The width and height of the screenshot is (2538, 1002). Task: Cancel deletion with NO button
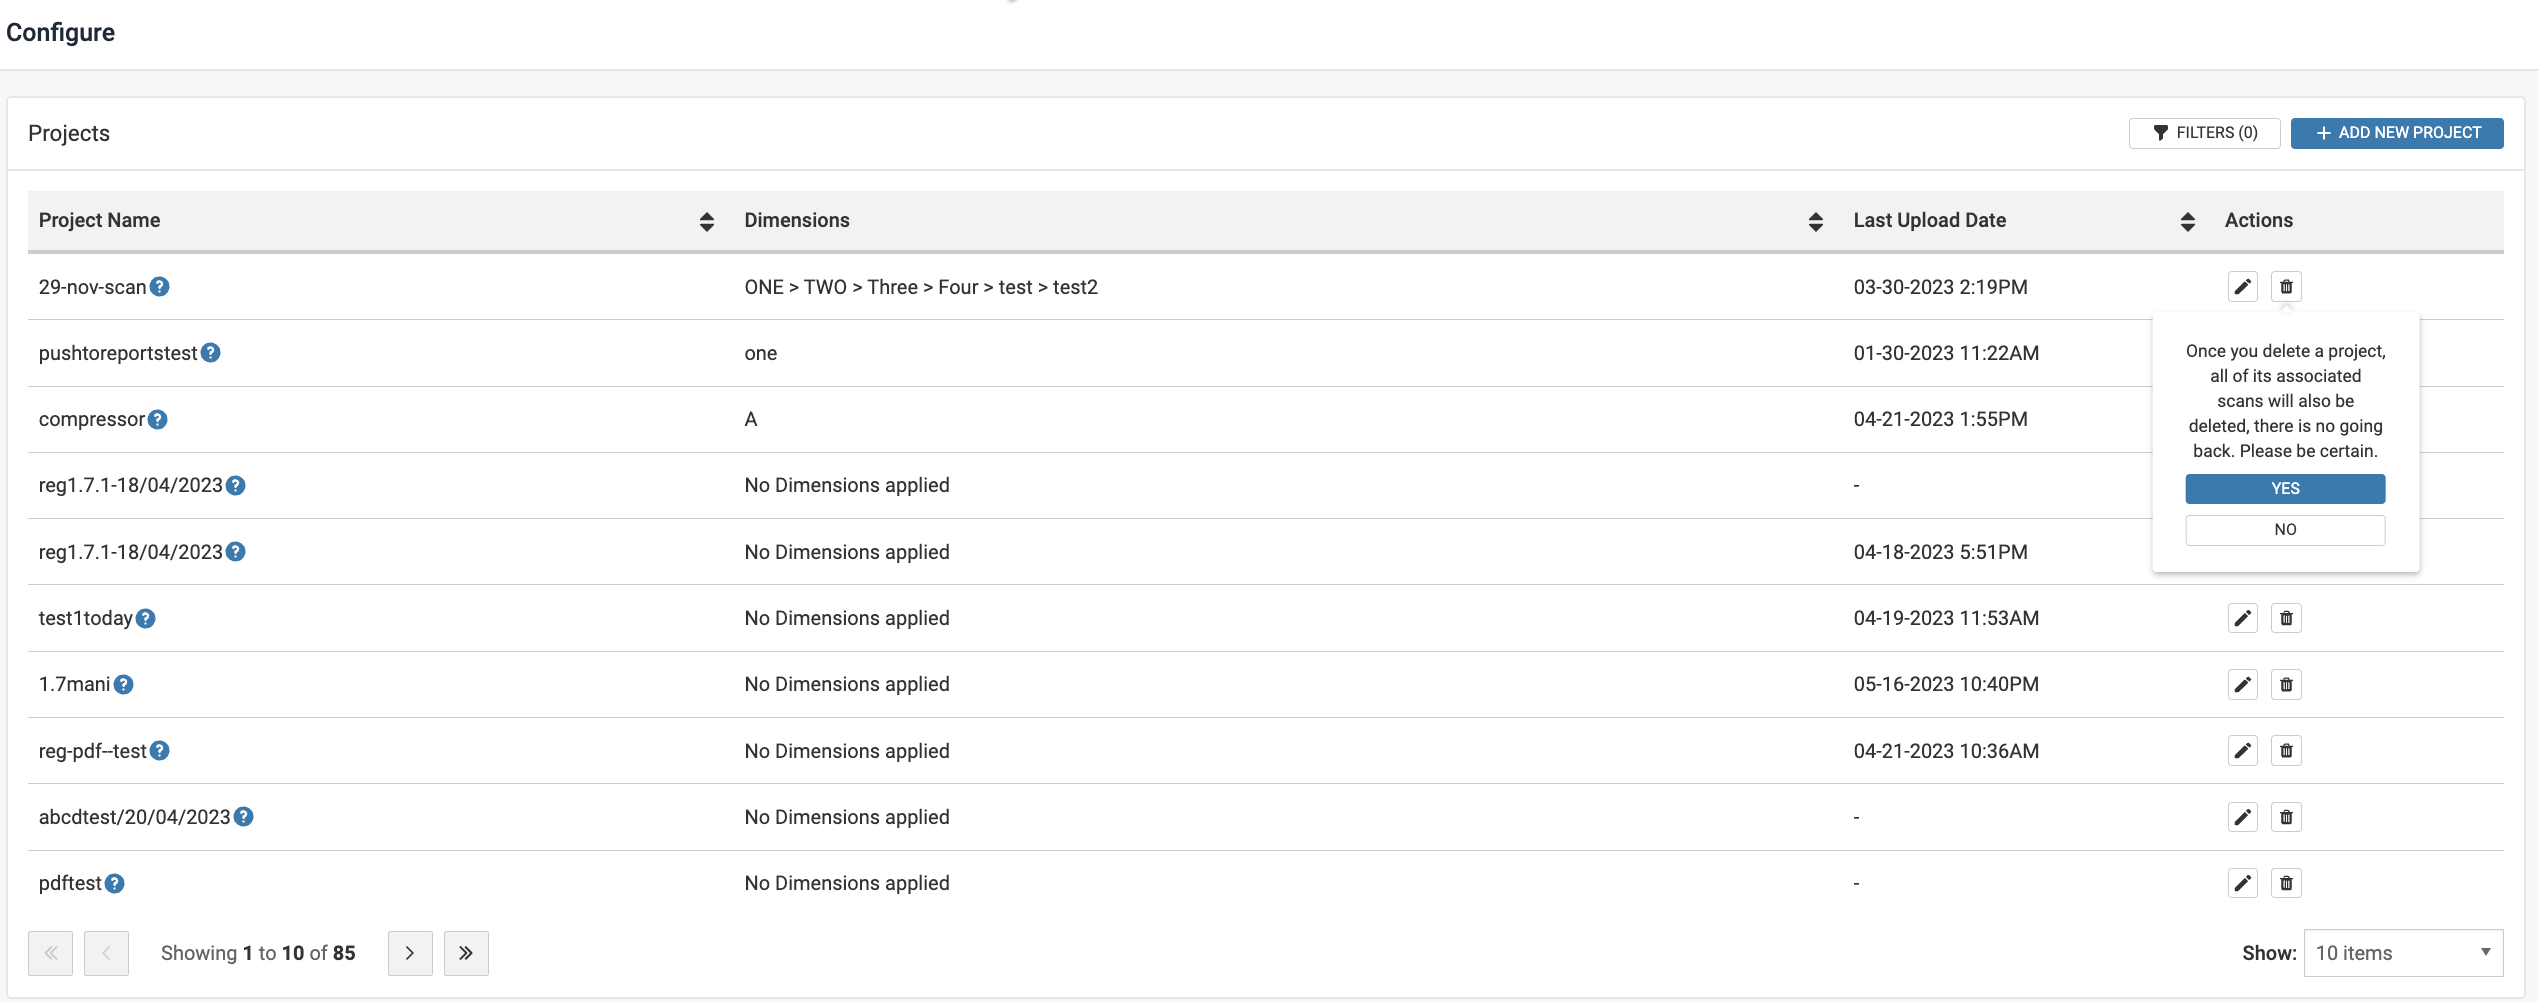(x=2284, y=530)
